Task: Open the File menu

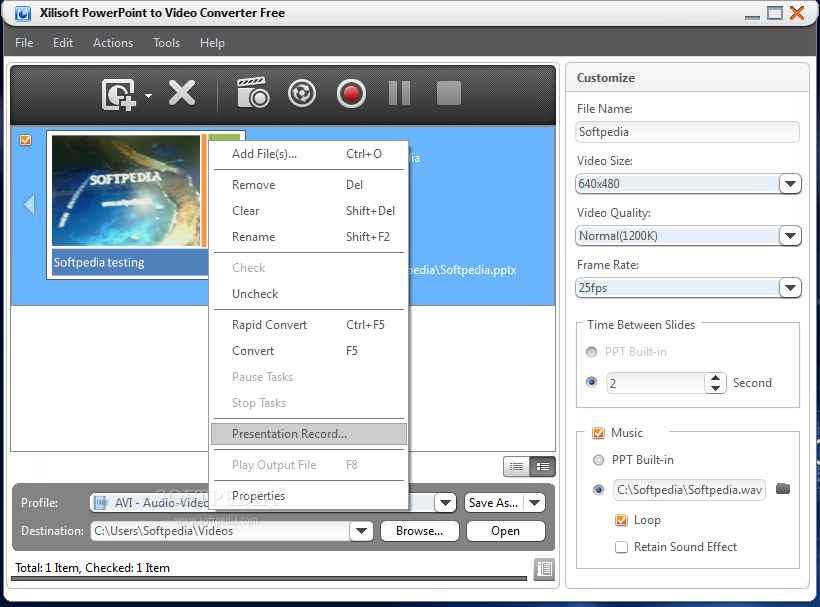Action: click(24, 43)
